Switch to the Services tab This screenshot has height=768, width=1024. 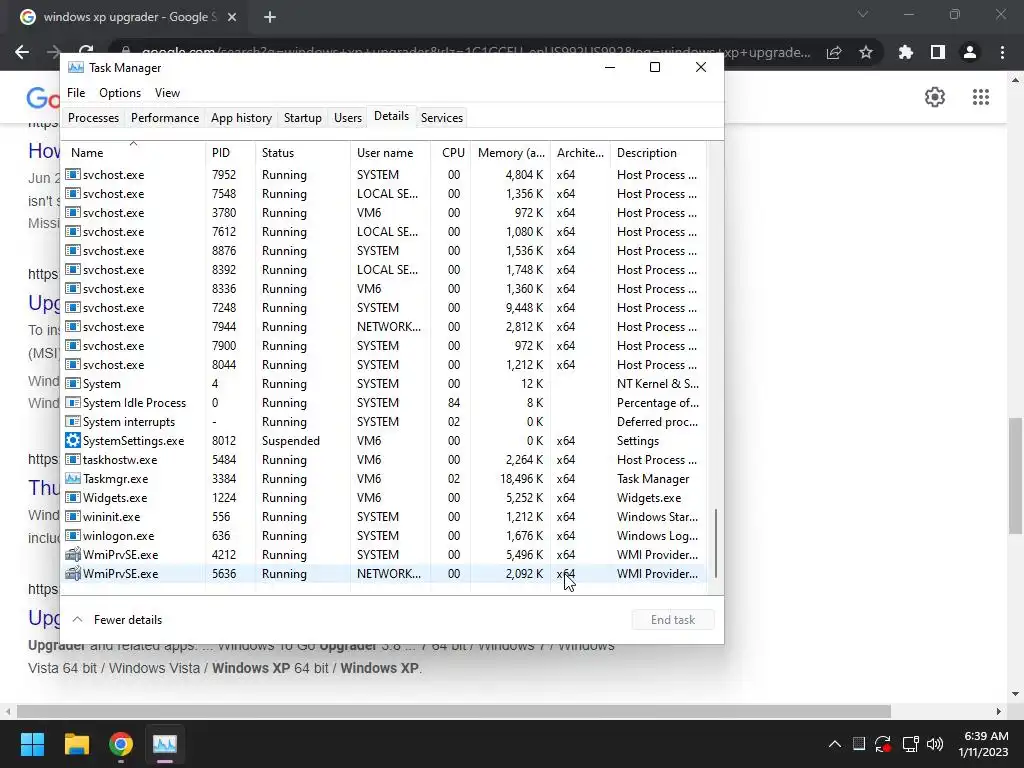click(441, 118)
